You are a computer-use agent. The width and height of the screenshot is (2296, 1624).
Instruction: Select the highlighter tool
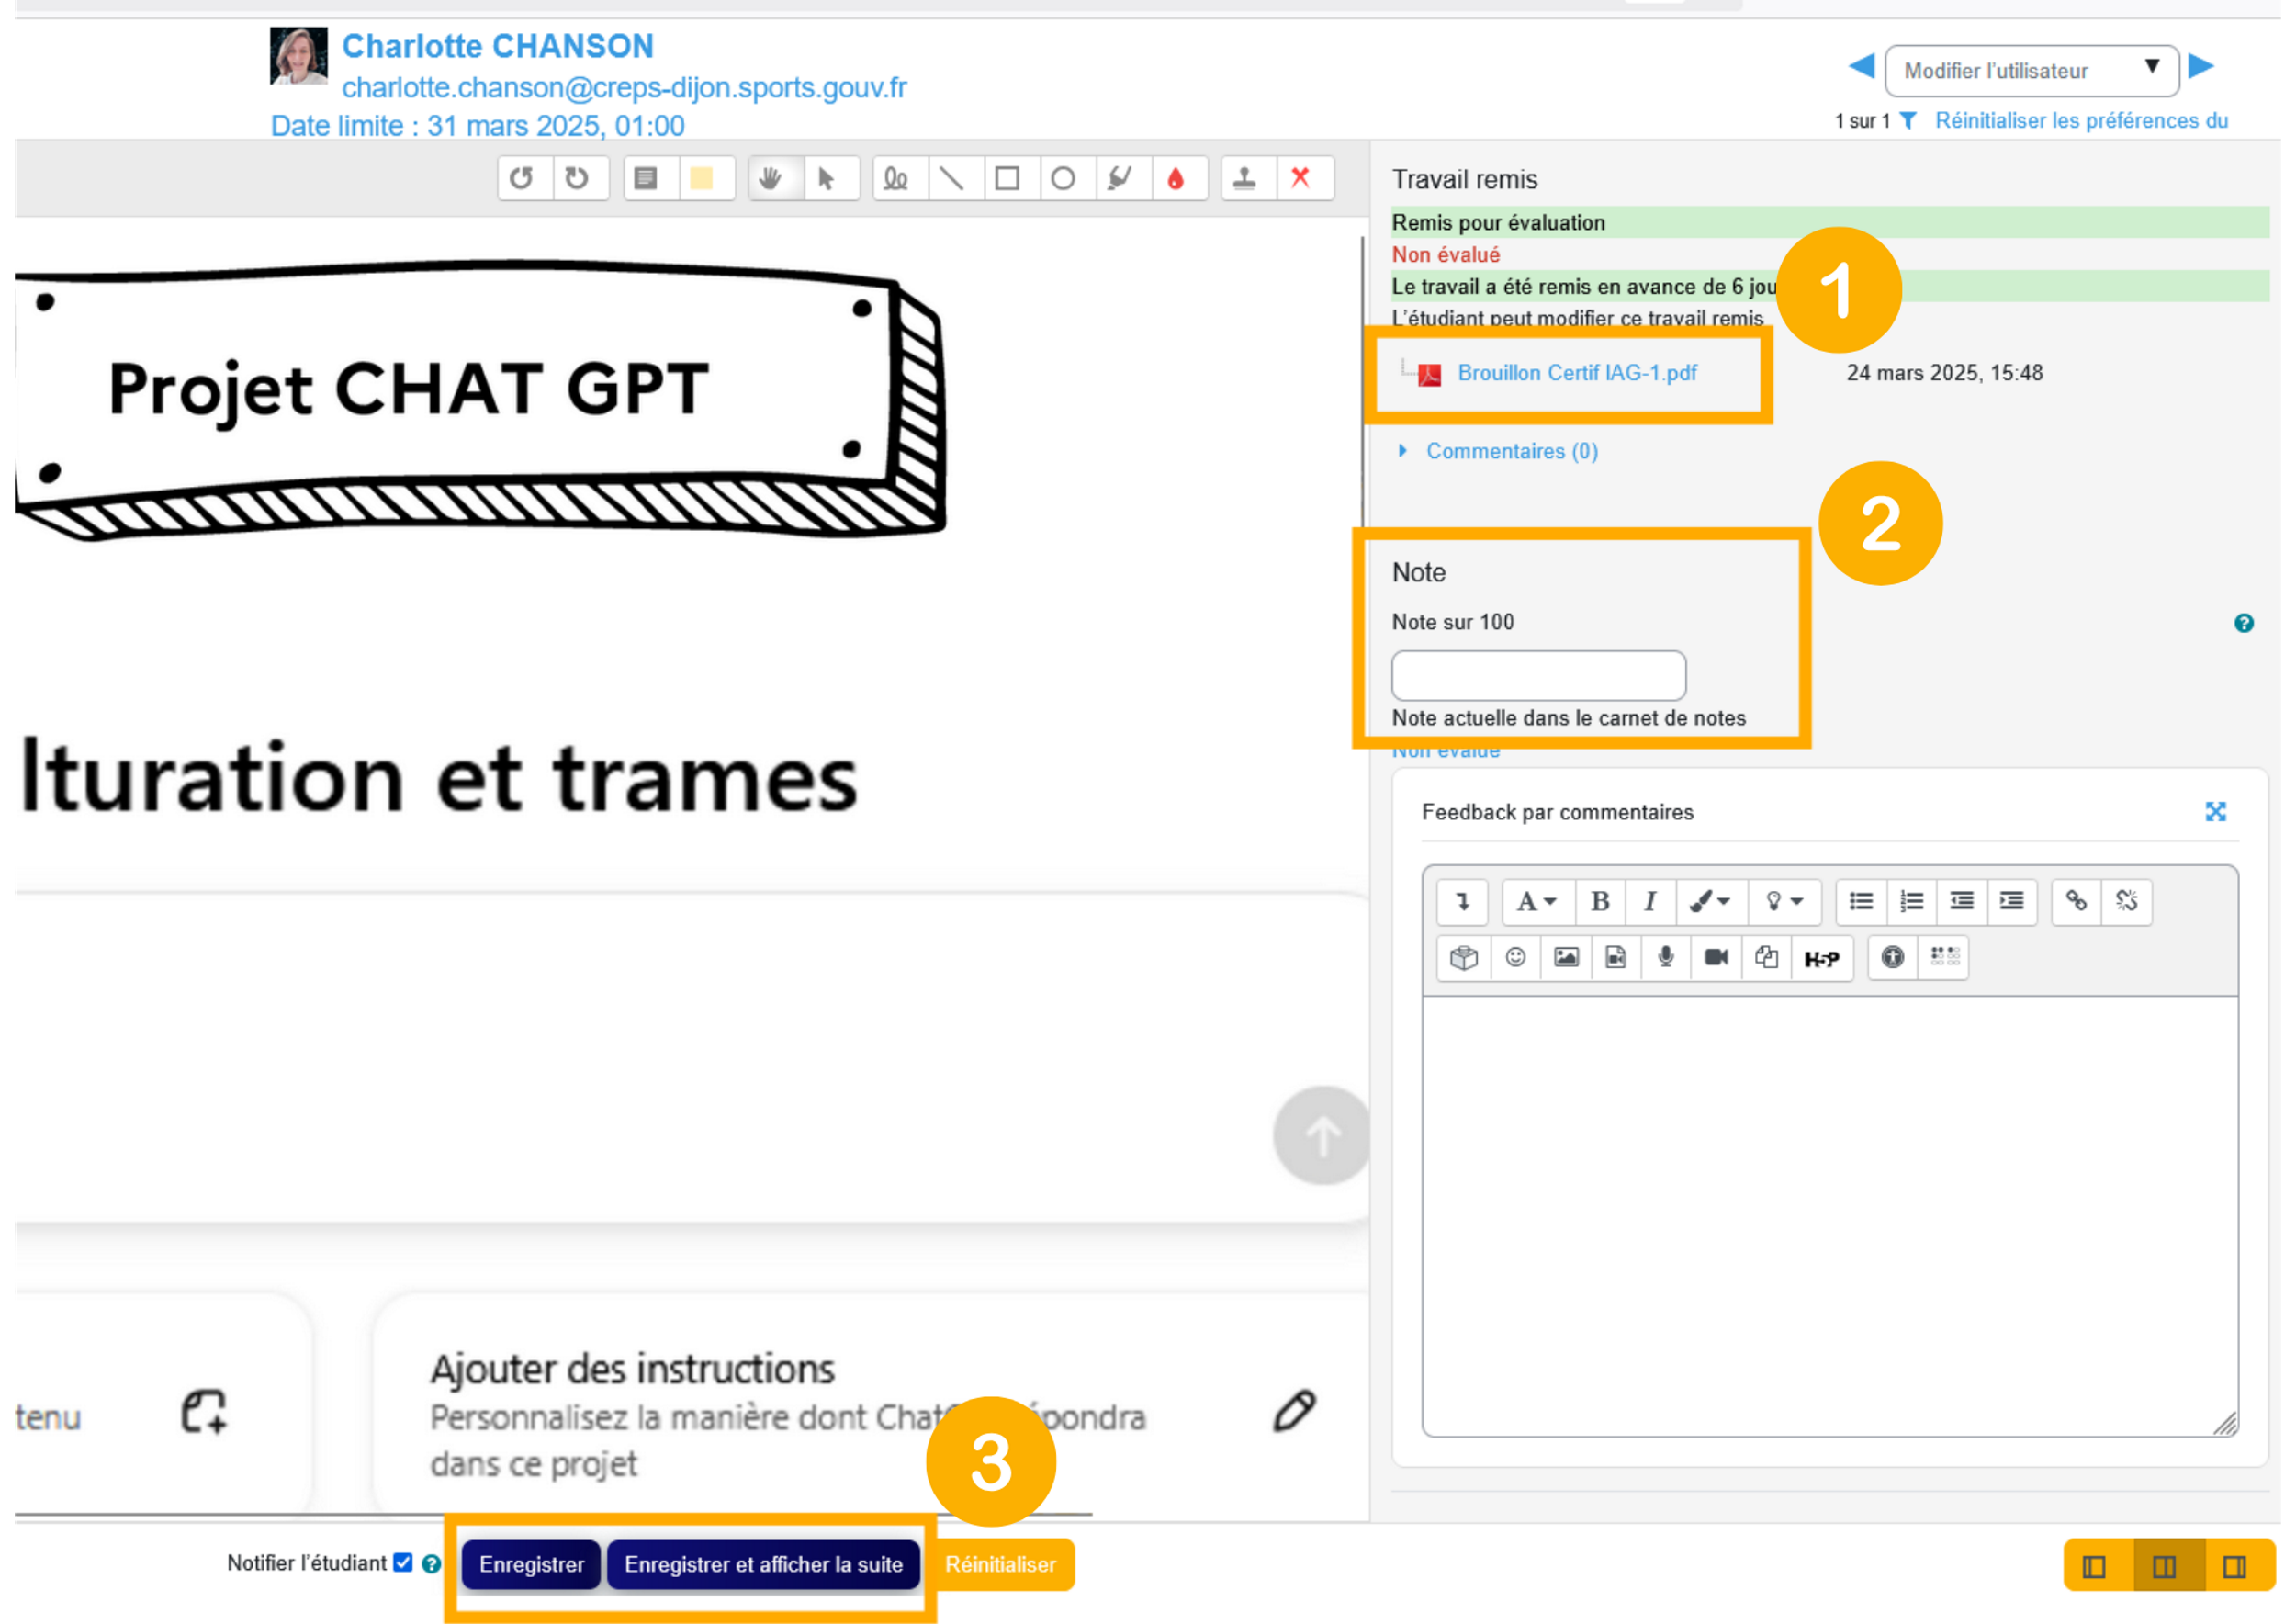tap(1121, 179)
